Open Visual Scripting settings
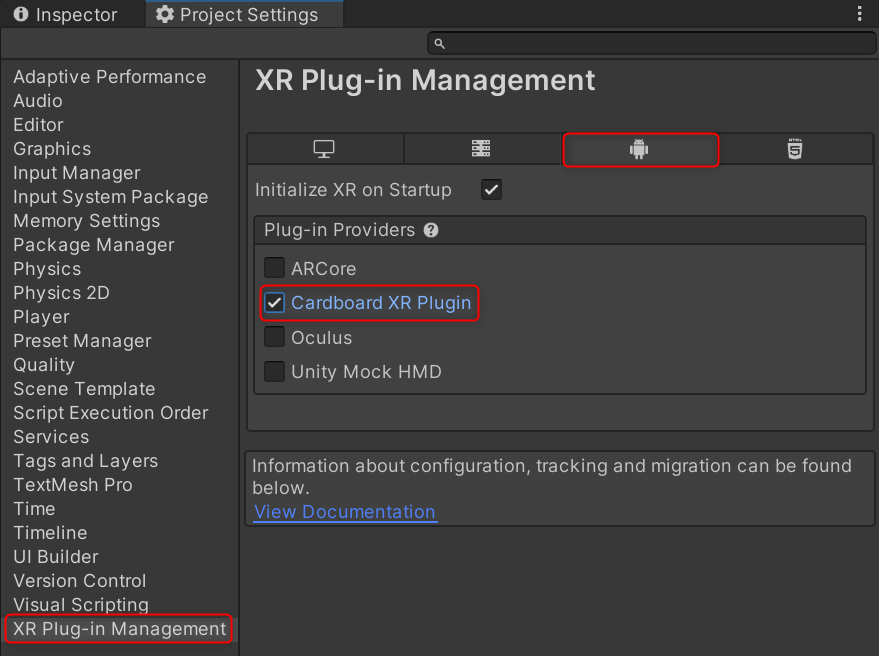 click(x=81, y=605)
